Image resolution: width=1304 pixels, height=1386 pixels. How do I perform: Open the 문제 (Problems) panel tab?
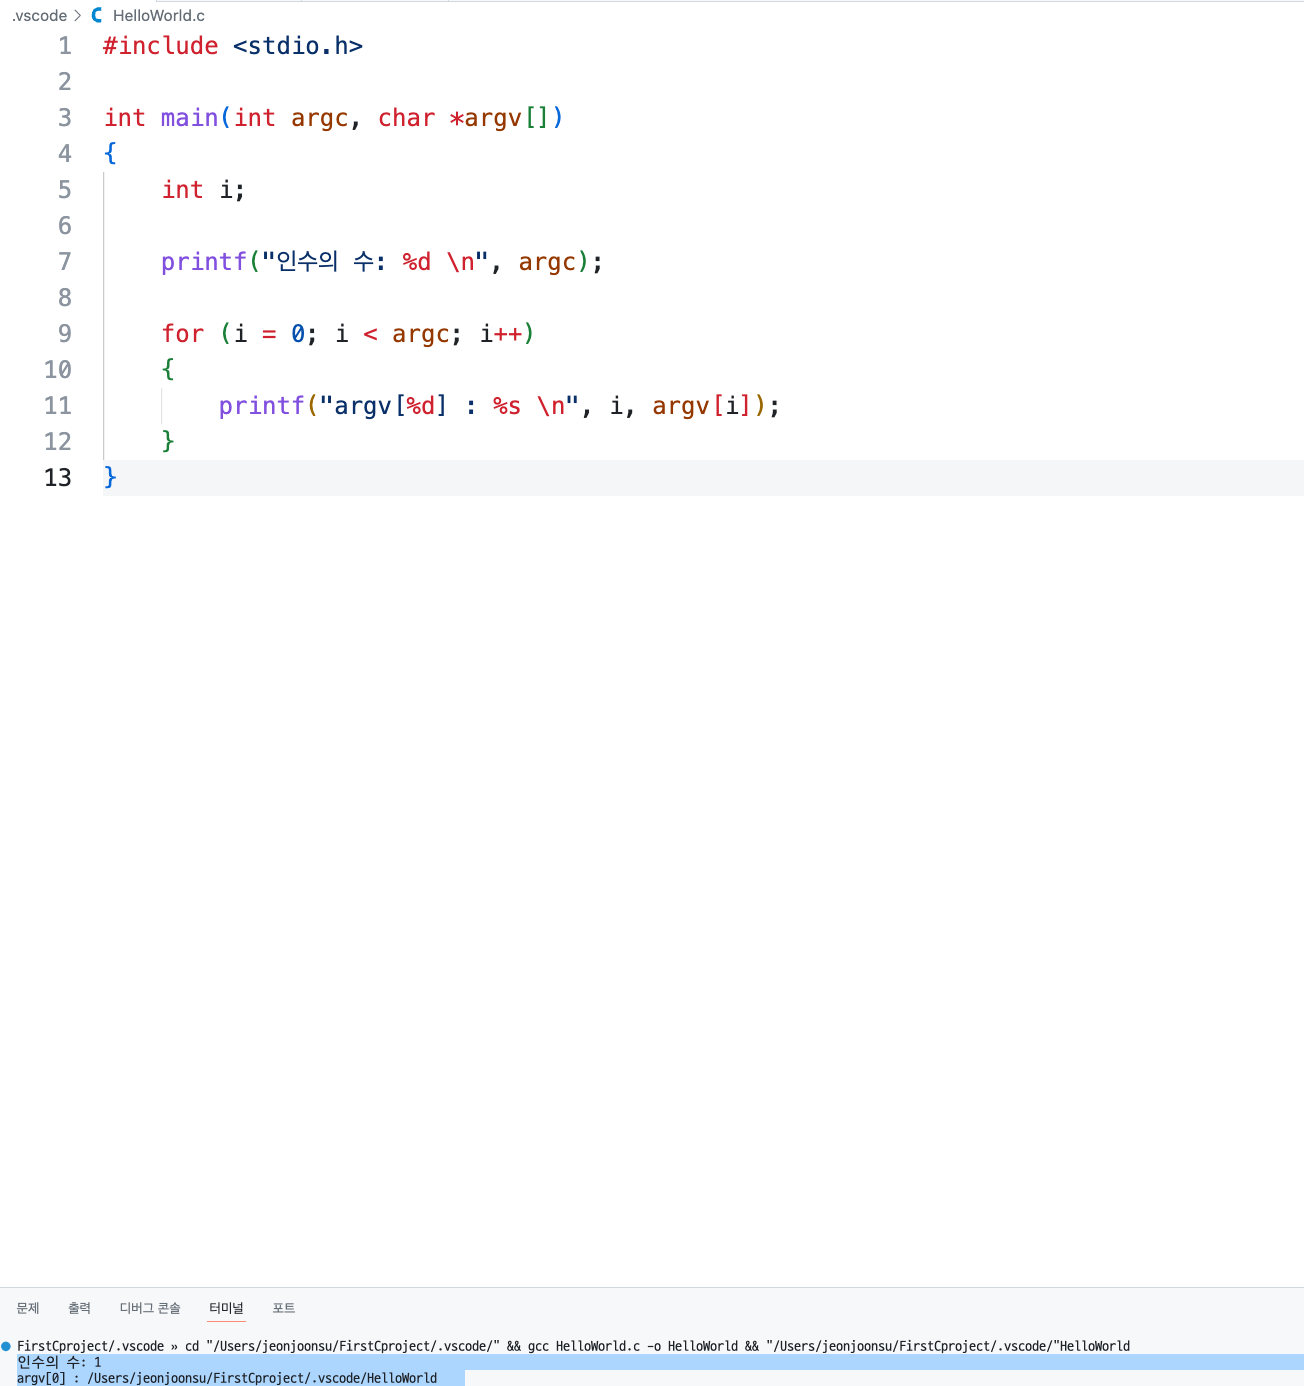pyautogui.click(x=28, y=1308)
